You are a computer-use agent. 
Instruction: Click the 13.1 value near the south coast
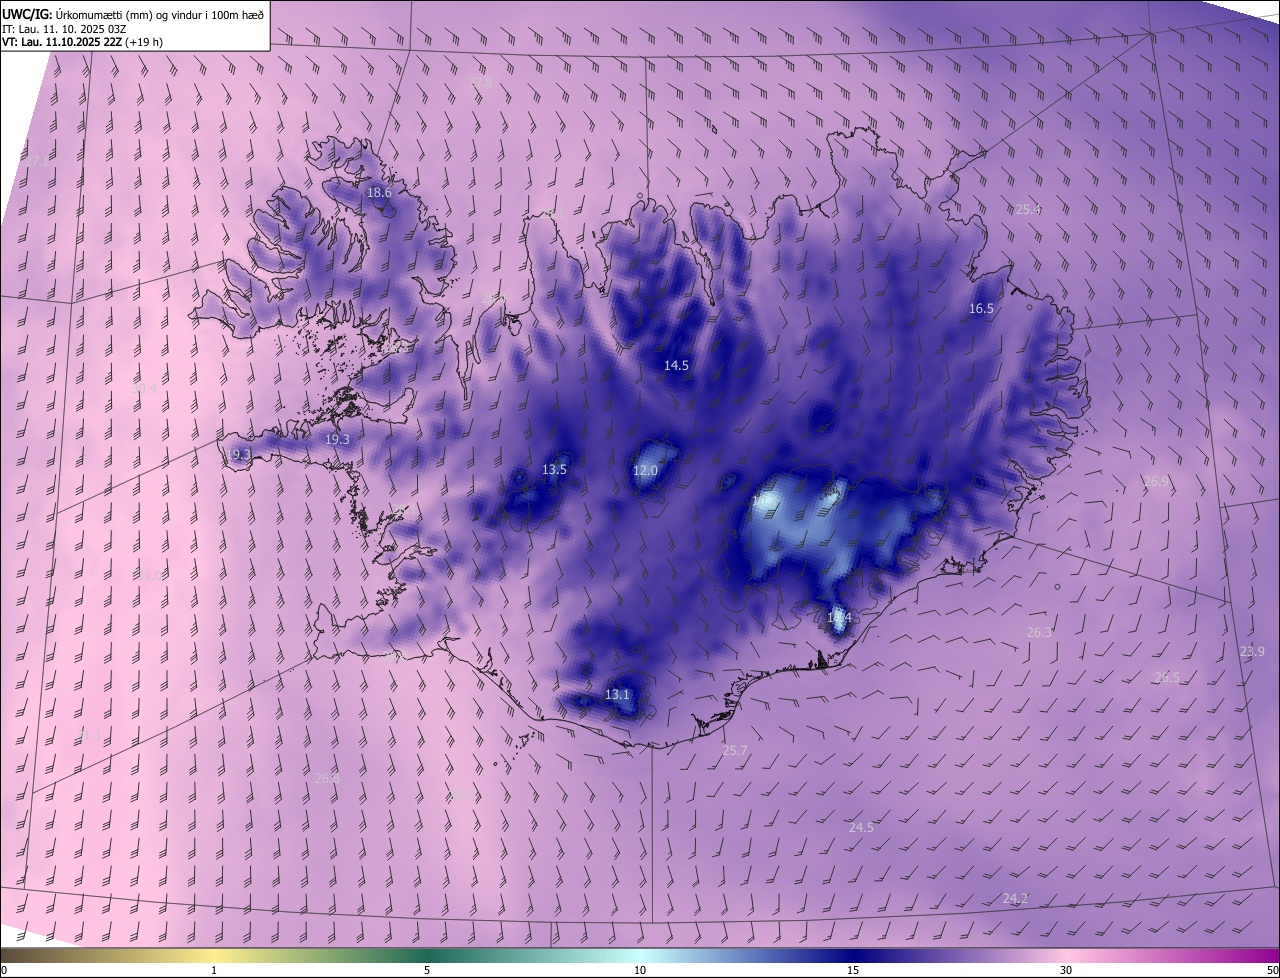coord(617,695)
